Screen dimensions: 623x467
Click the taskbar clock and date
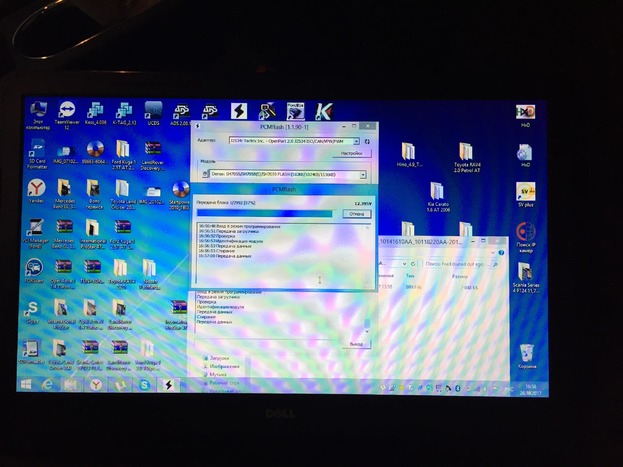click(x=529, y=386)
